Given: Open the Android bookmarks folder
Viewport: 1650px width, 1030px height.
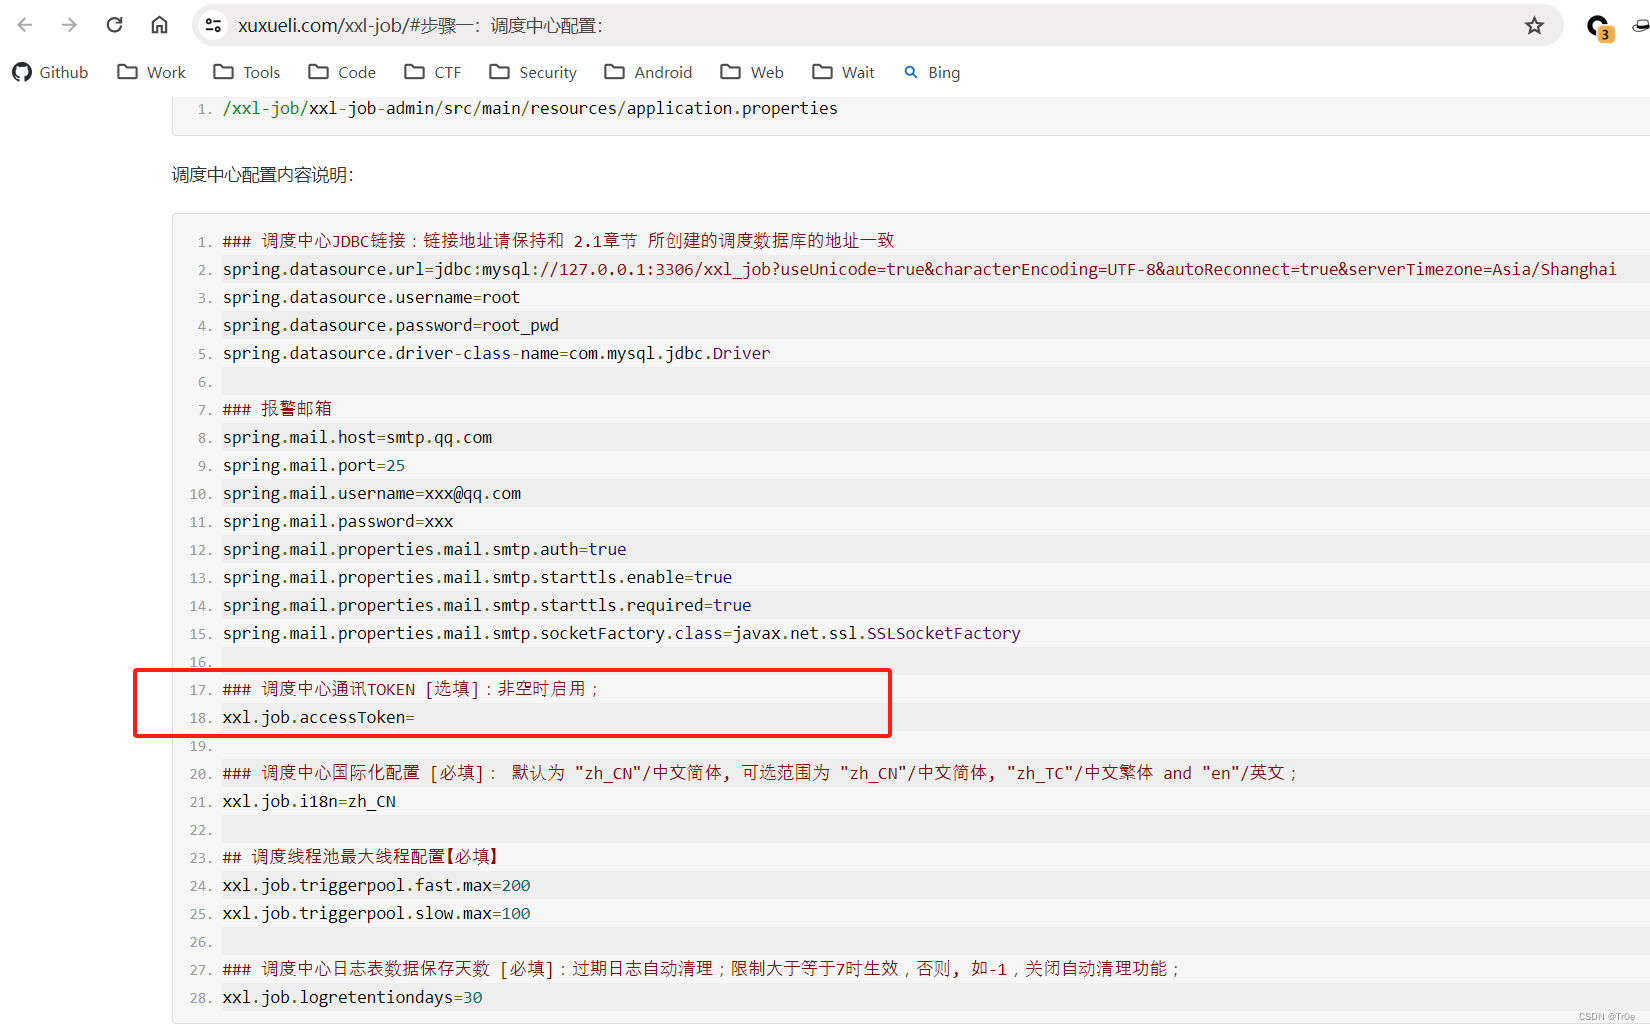Looking at the screenshot, I should 648,72.
